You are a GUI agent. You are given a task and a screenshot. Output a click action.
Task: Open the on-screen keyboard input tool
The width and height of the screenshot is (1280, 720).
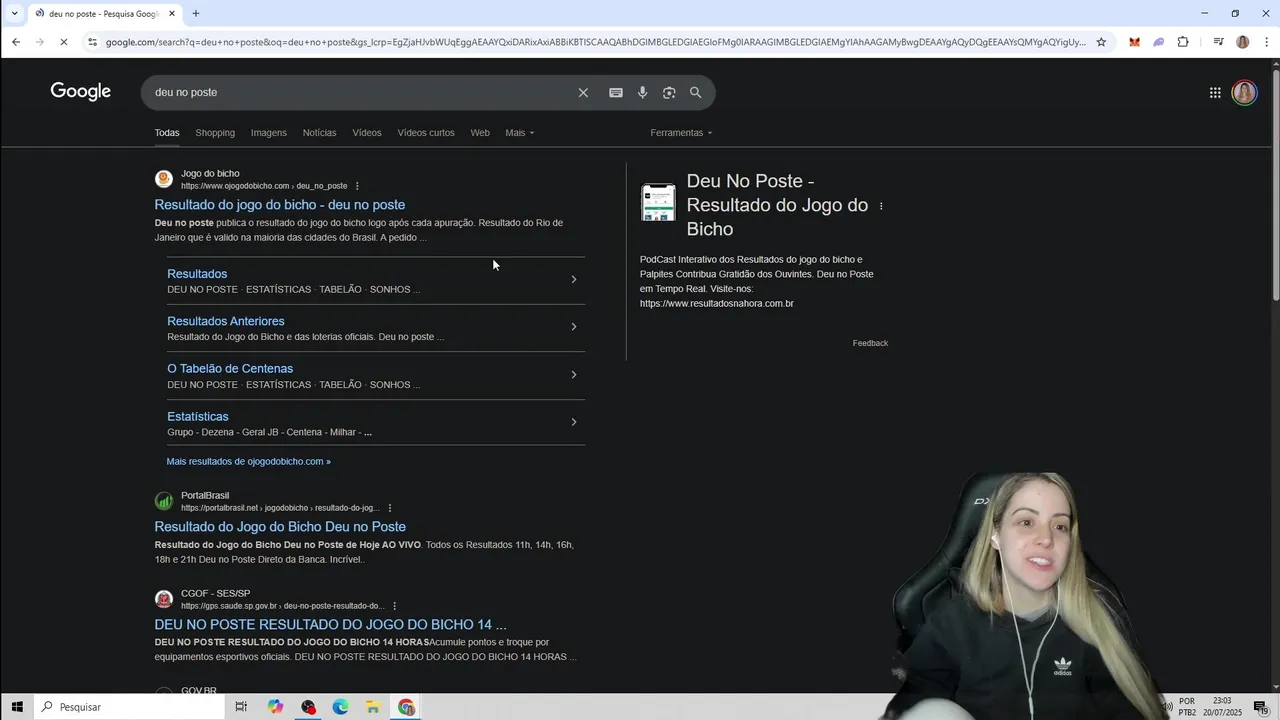click(616, 92)
